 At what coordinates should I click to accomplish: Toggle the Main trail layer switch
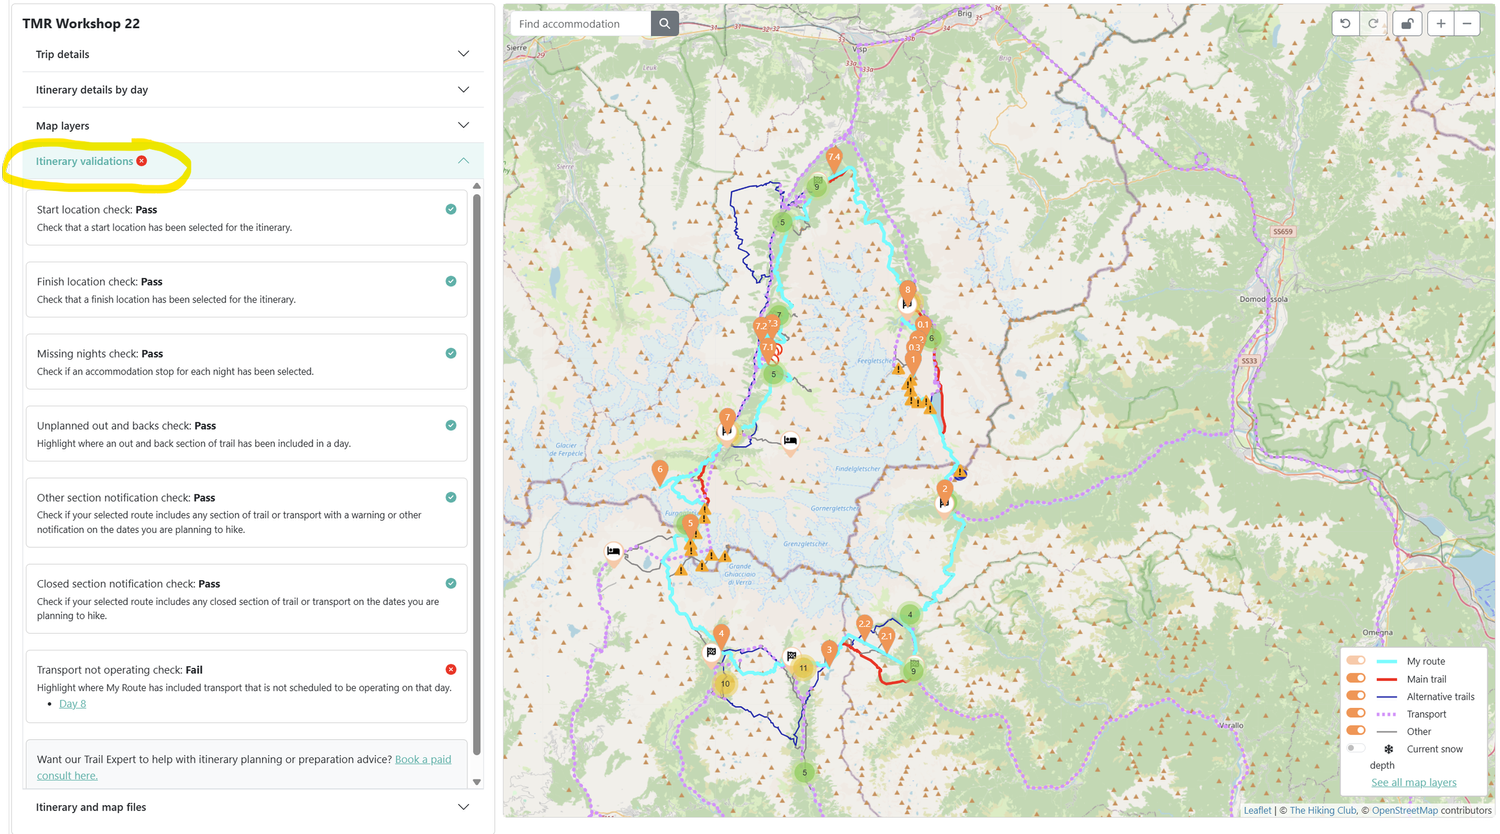pos(1356,679)
